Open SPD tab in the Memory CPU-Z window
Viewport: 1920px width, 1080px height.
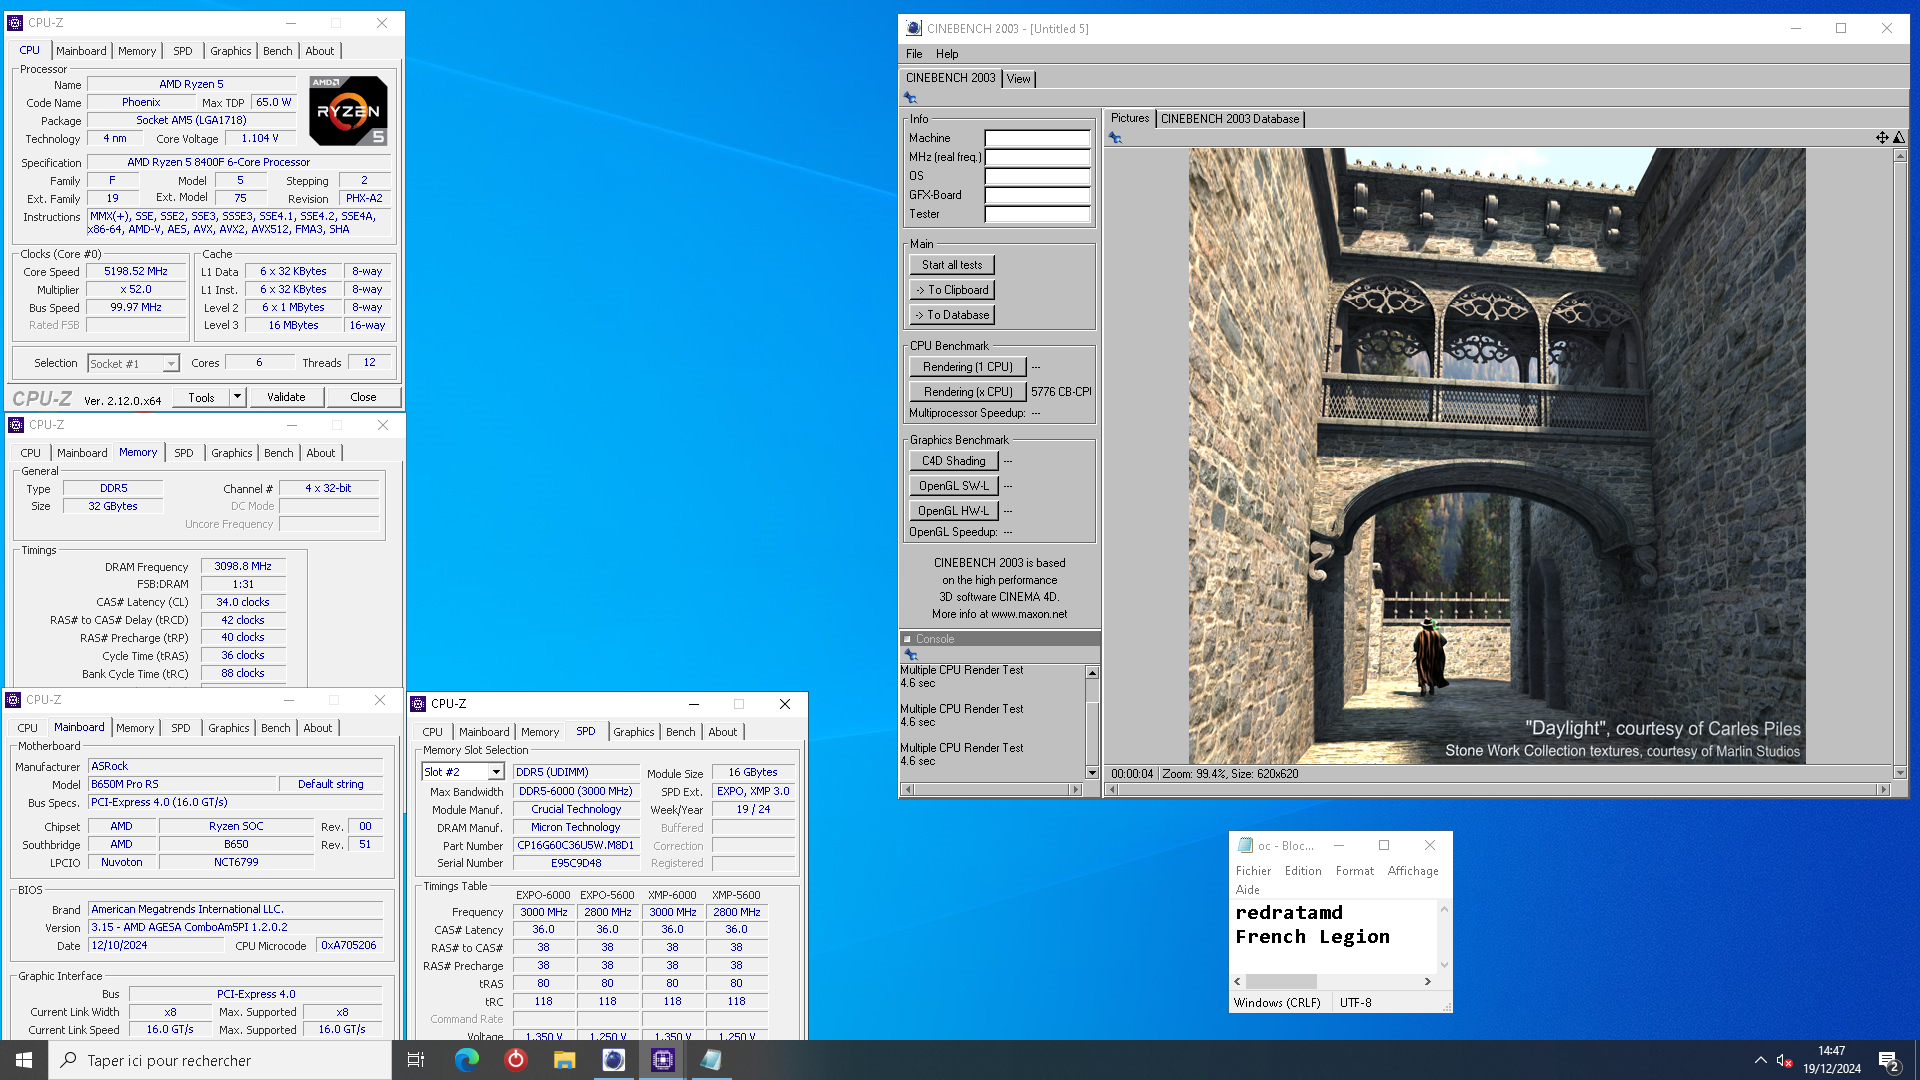[184, 453]
